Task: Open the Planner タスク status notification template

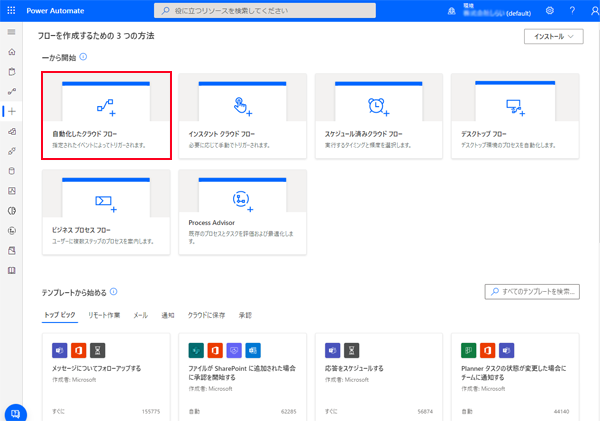Action: [x=515, y=377]
